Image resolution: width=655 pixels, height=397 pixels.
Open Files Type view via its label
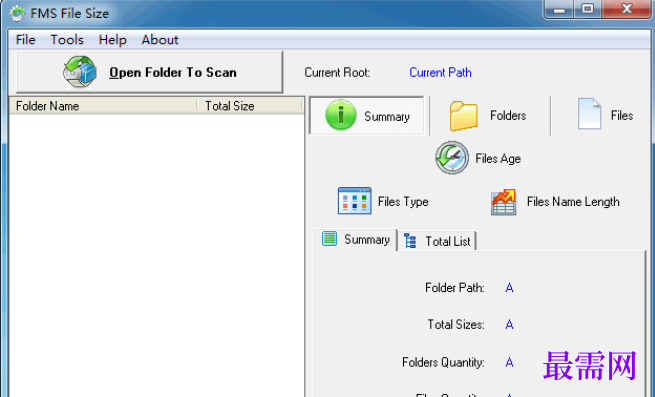pos(403,202)
